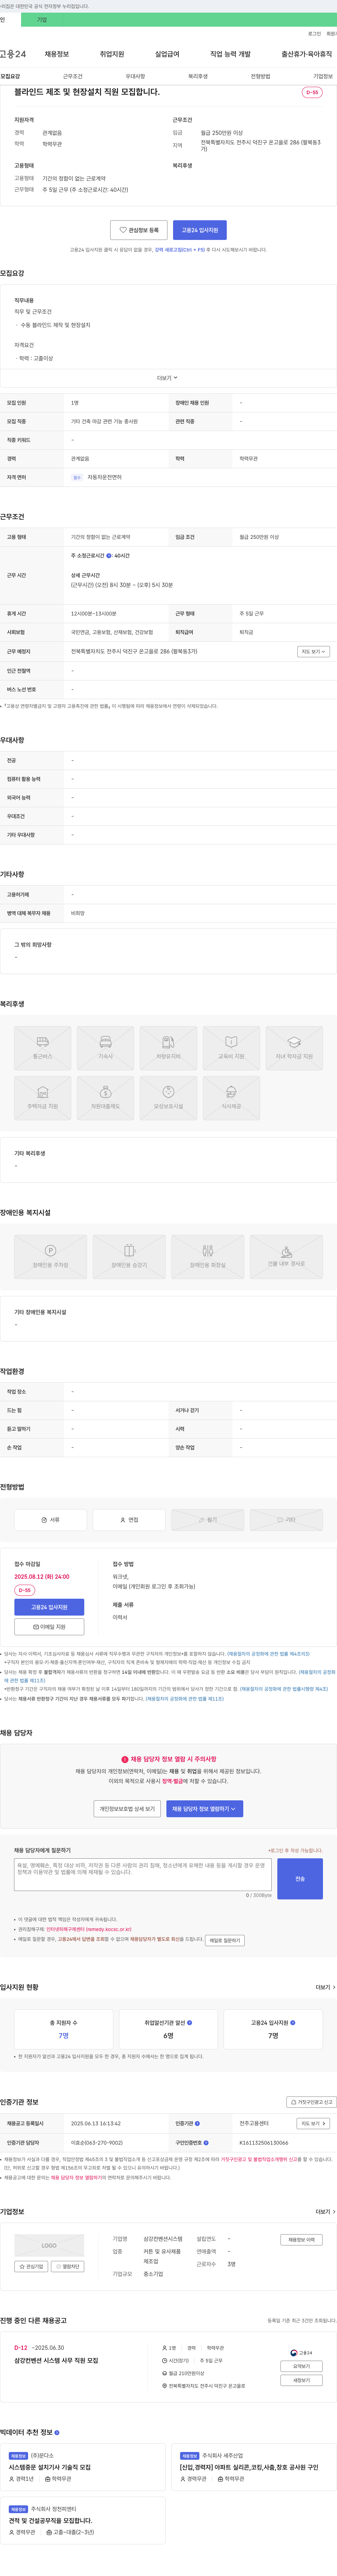
Task: Click the 고용24 site logo
Action: pos(13,54)
